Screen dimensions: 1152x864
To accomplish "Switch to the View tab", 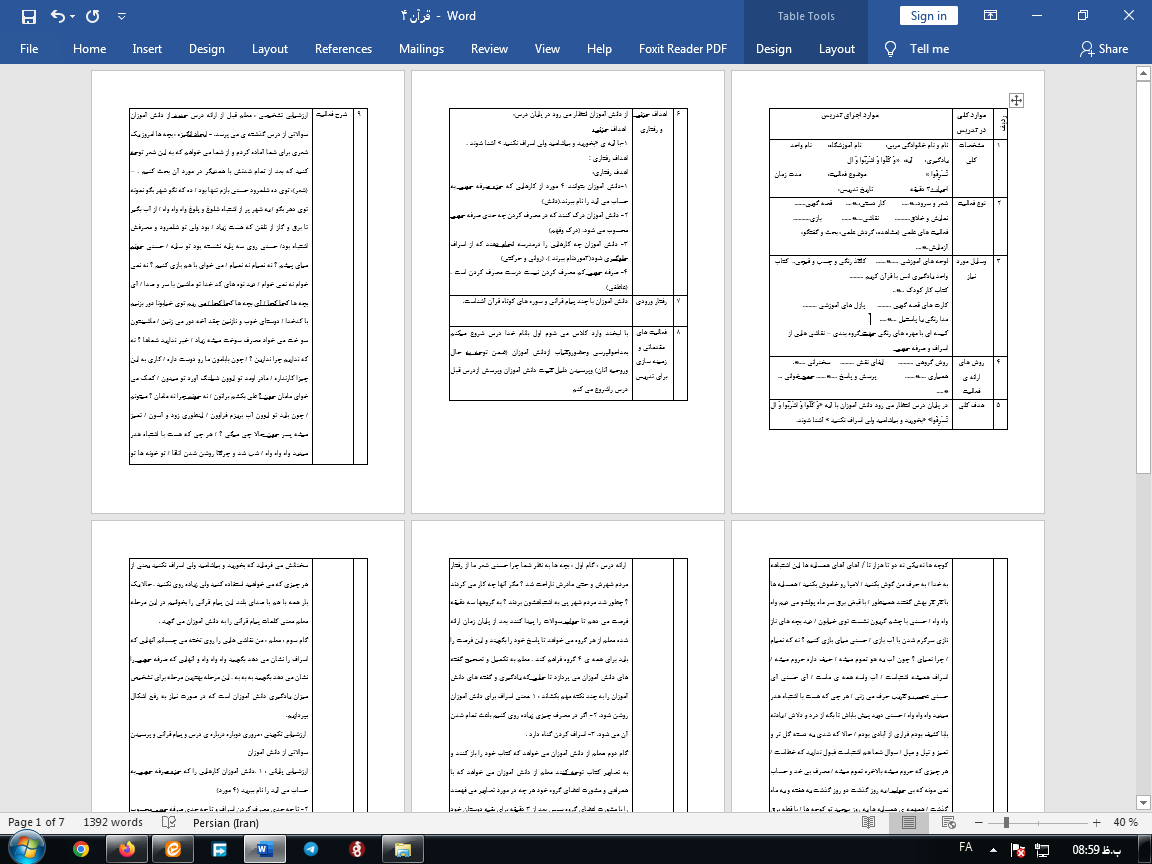I will point(547,48).
